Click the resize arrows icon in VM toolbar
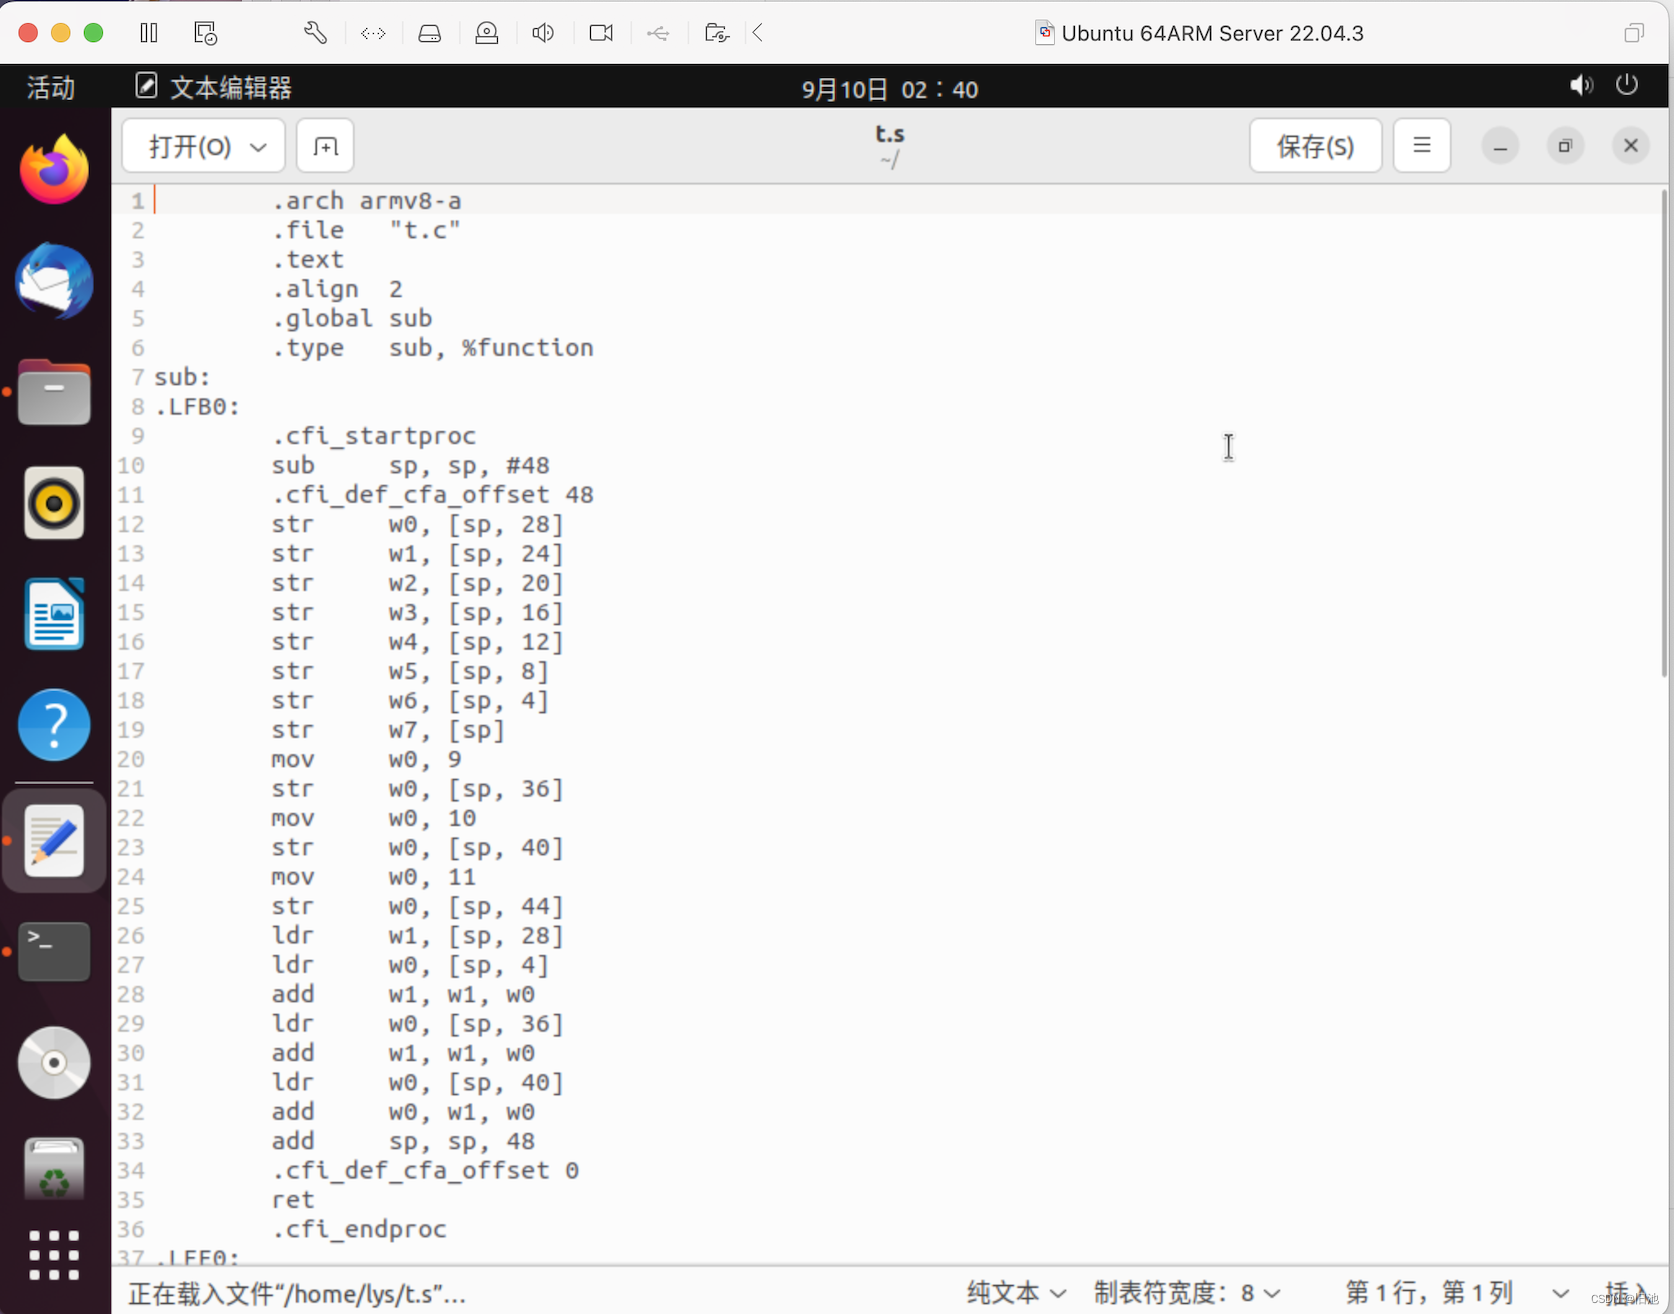The height and width of the screenshot is (1314, 1674). click(x=373, y=33)
